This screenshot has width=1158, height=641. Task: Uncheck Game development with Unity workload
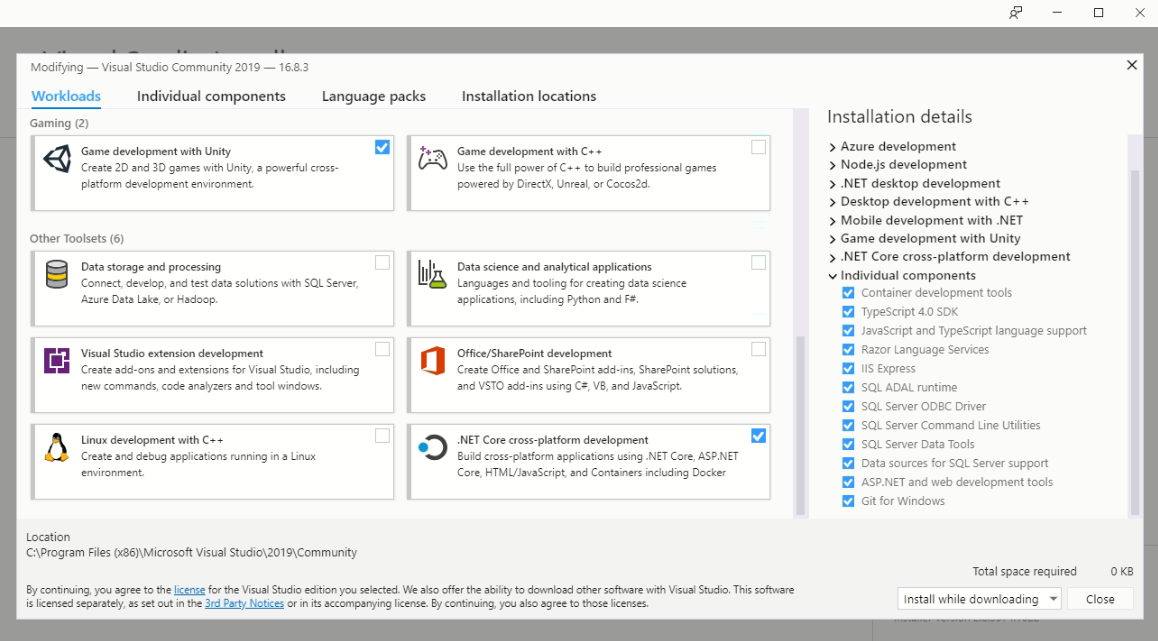click(x=382, y=147)
